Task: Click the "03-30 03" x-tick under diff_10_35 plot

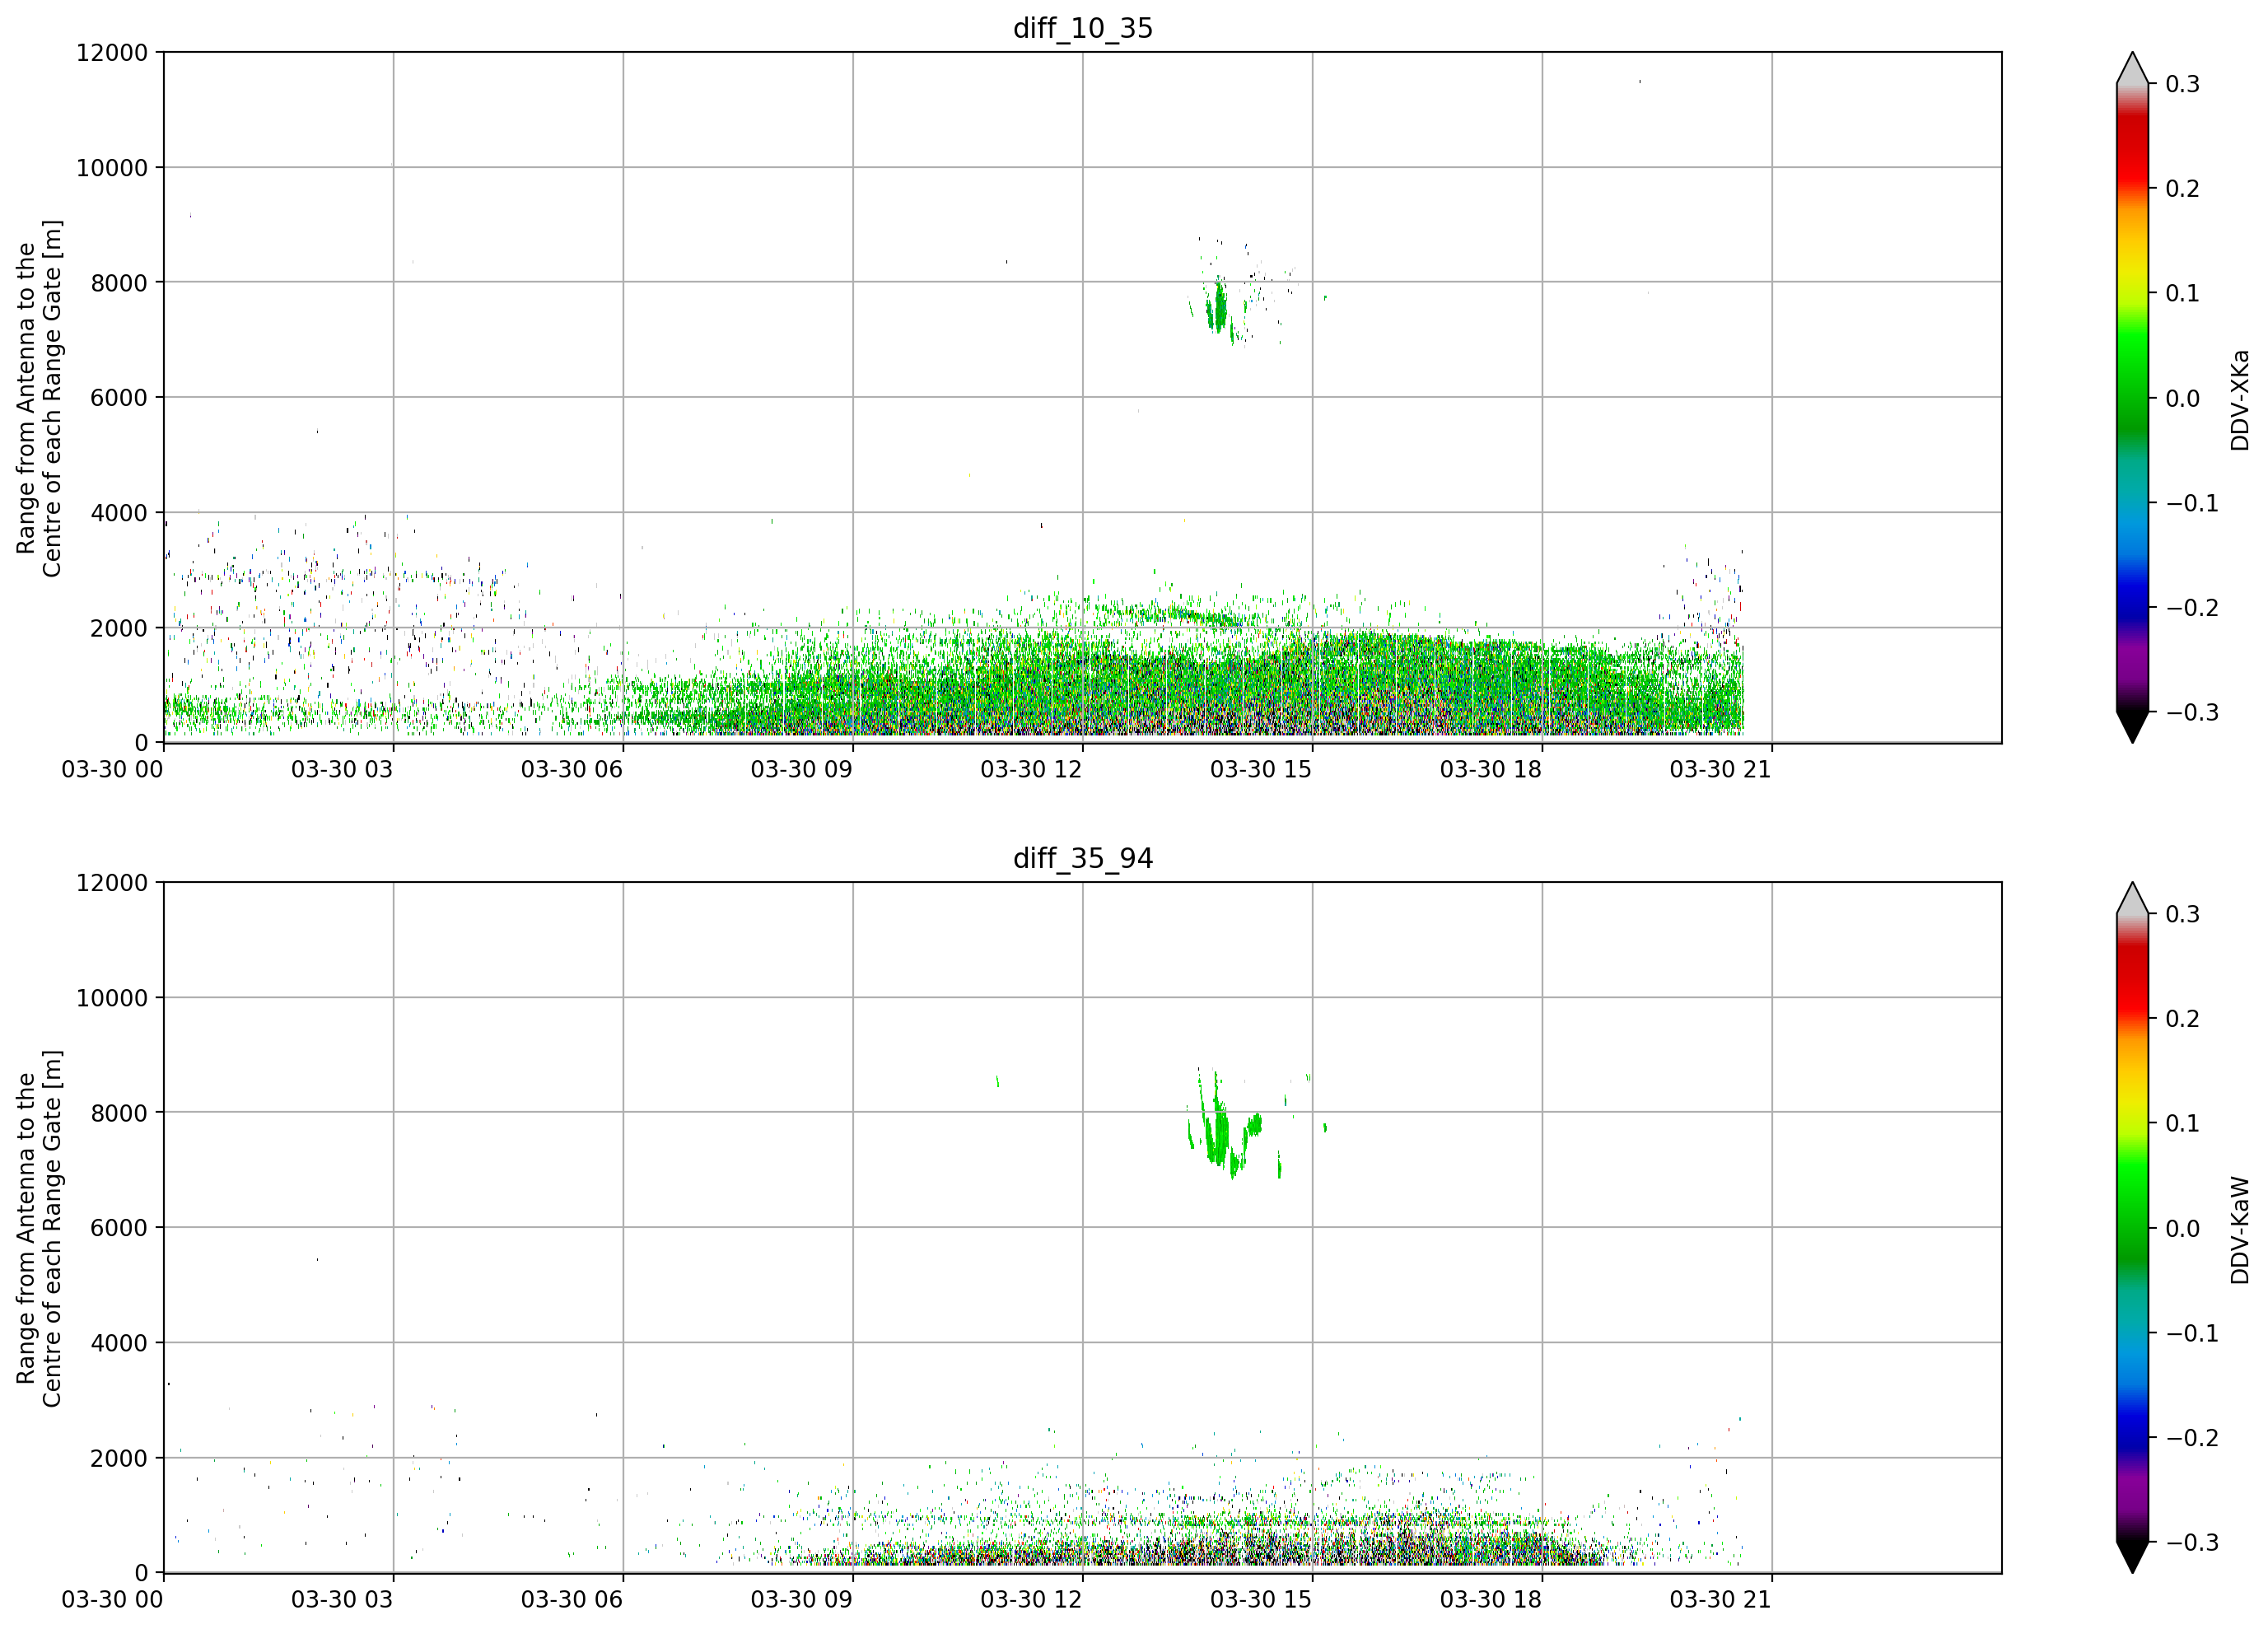Action: click(x=342, y=769)
